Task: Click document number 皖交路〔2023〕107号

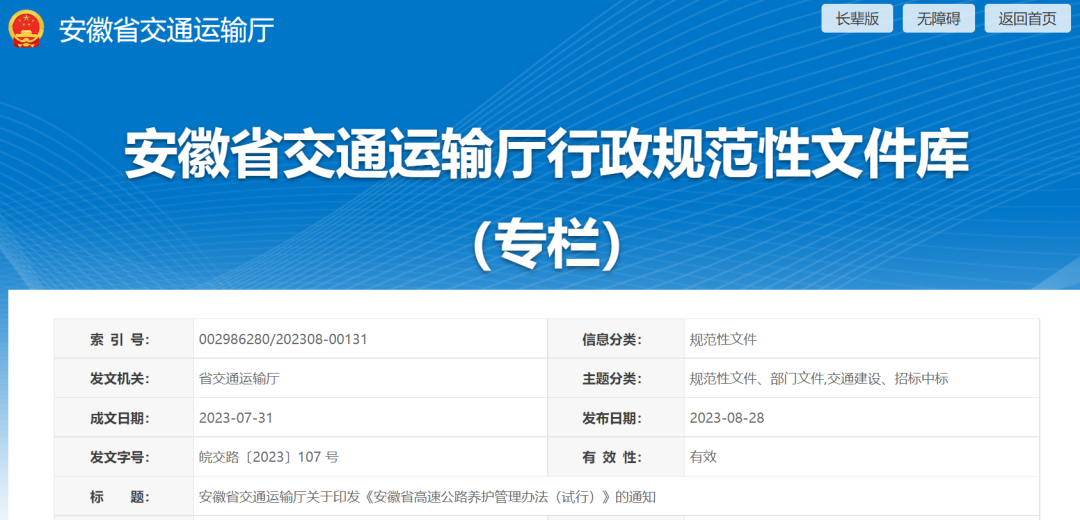Action: click(269, 457)
